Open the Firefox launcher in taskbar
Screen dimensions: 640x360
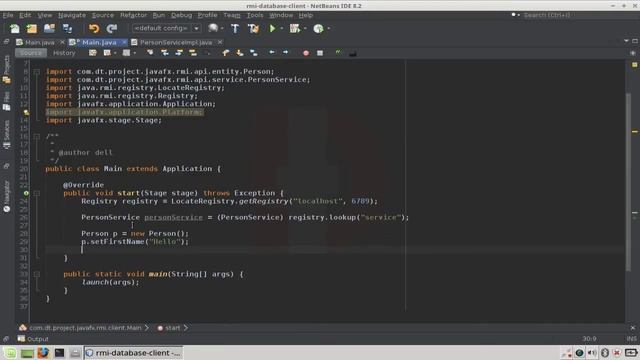pos(43,353)
